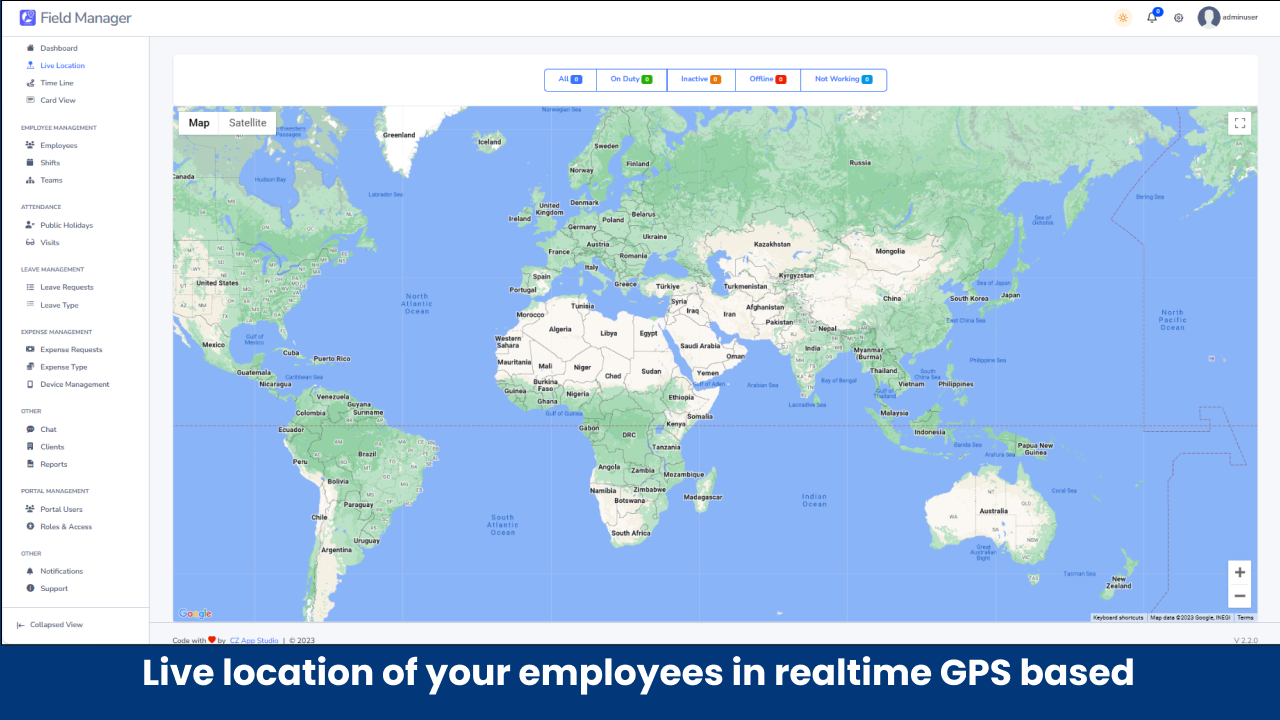This screenshot has height=720, width=1280.
Task: Select the Employees icon in the sidebar
Action: (31, 145)
